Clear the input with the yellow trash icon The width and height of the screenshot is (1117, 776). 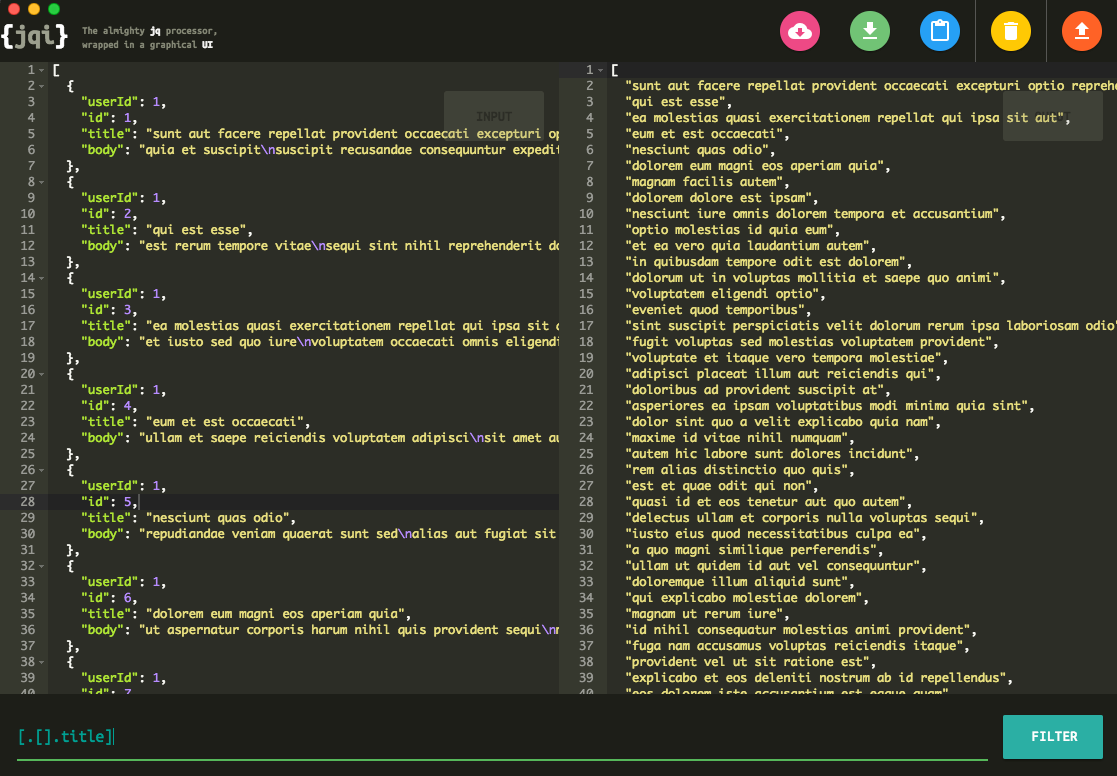pyautogui.click(x=1011, y=31)
